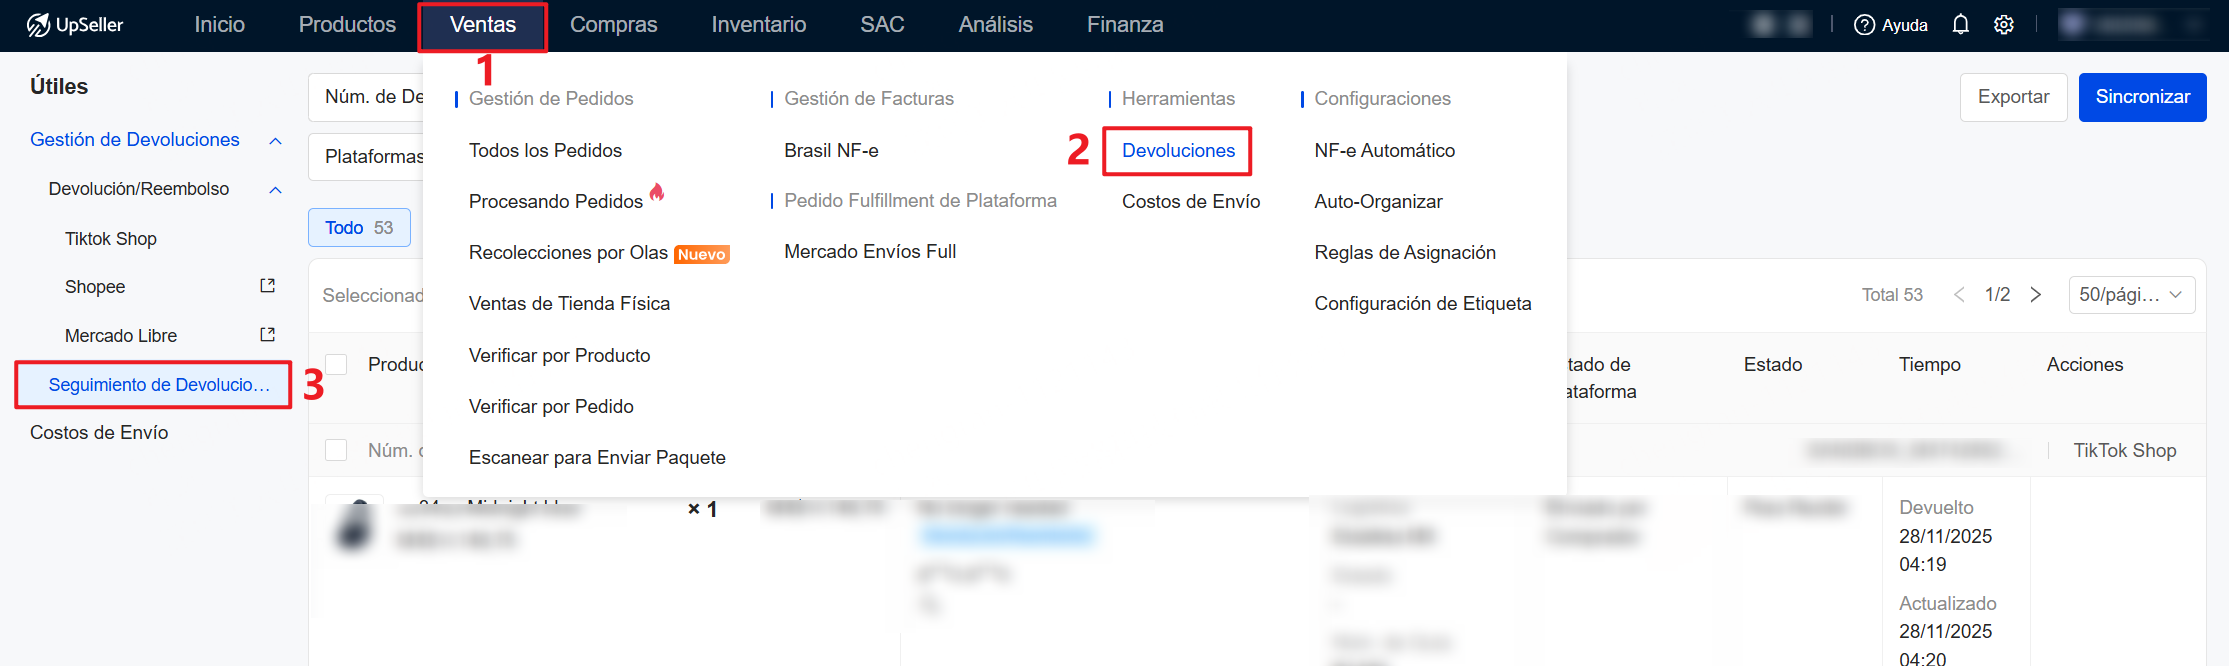Screen dimensions: 2229x666
Task: Open the 50/página page size dropdown
Action: click(x=2131, y=295)
